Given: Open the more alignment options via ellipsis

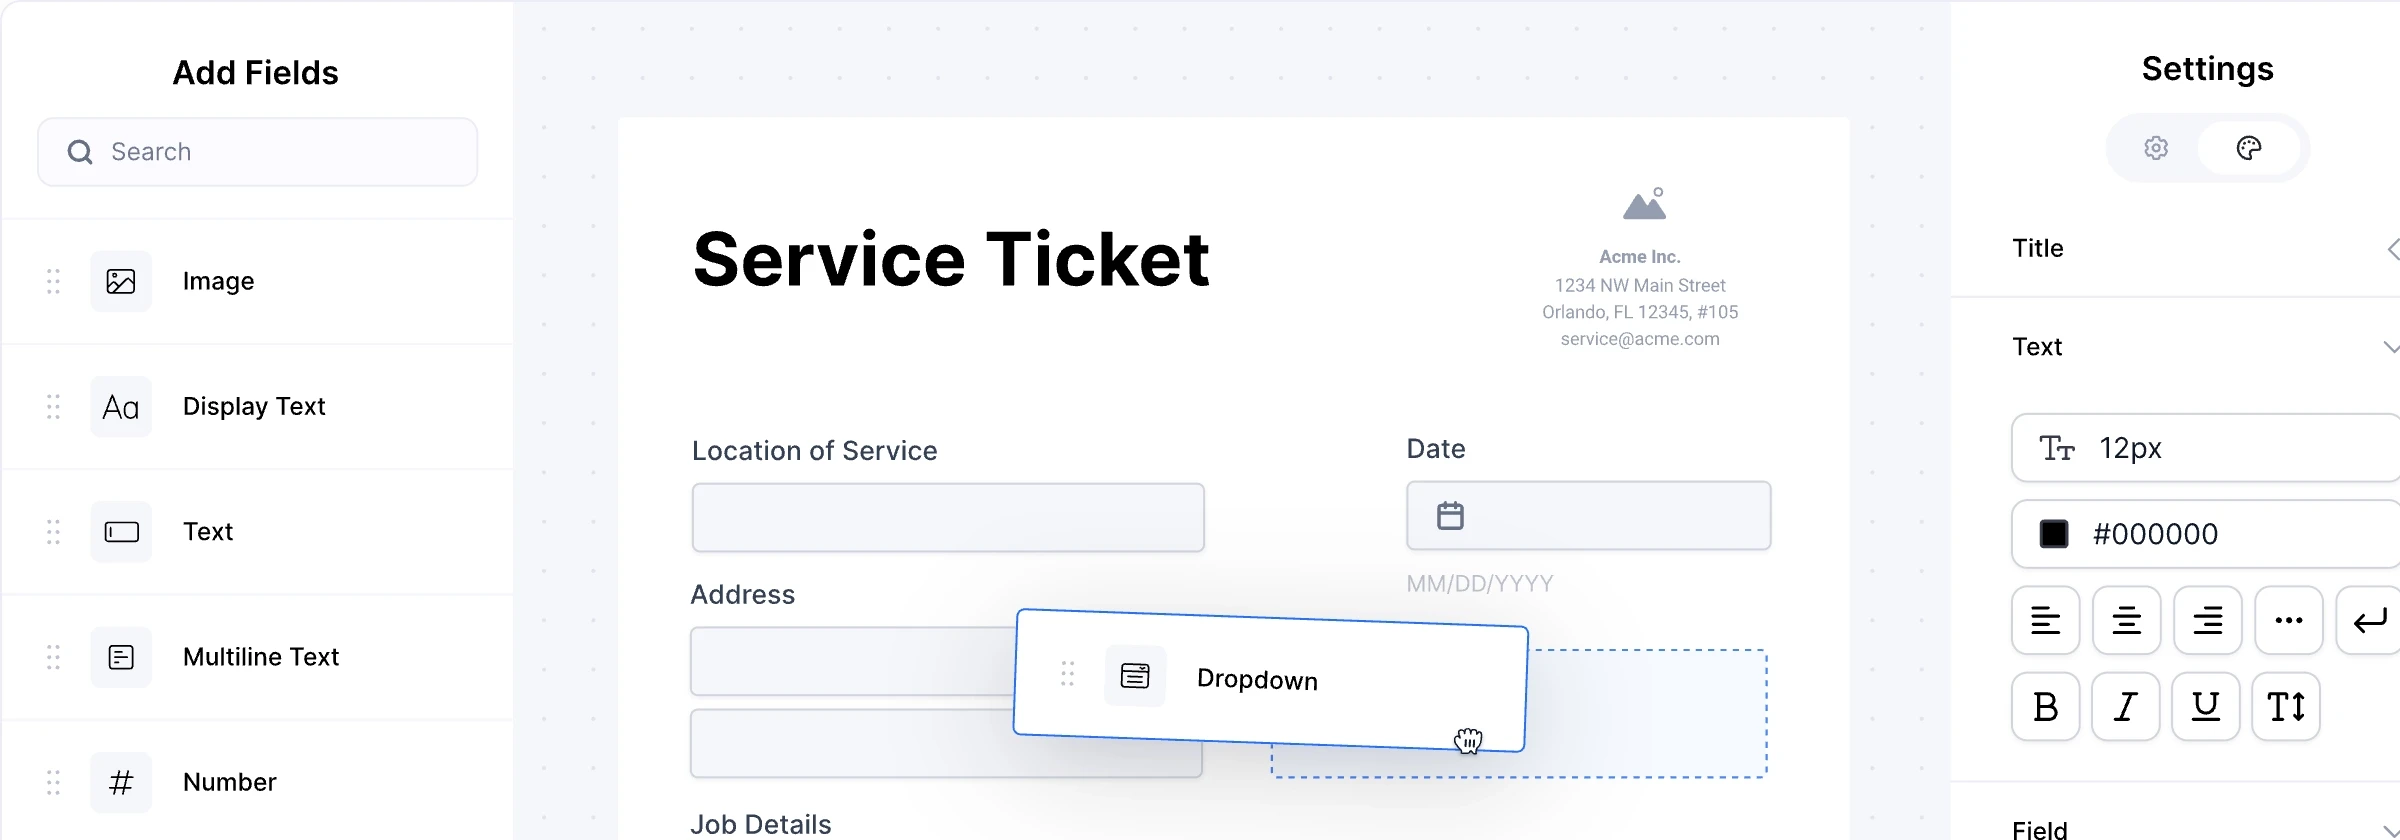Looking at the screenshot, I should pos(2288,620).
